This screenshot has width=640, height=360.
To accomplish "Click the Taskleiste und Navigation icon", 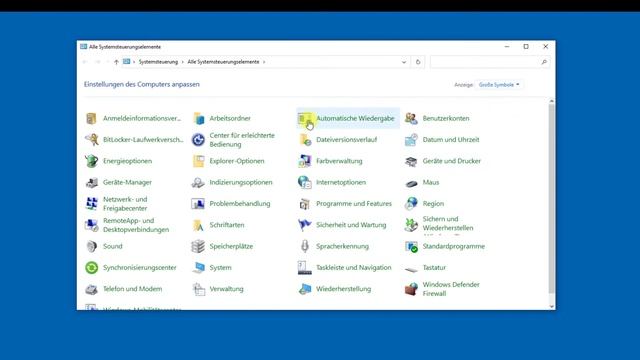I will [305, 267].
